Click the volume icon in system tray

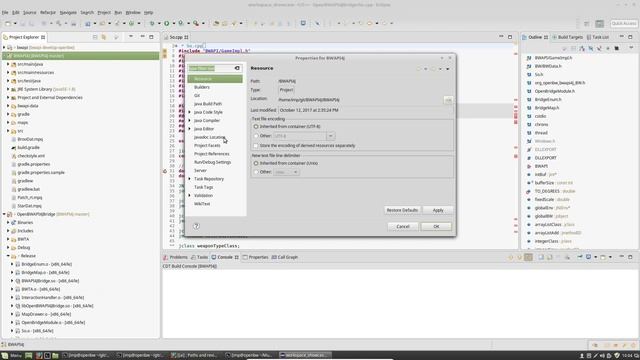[602, 356]
